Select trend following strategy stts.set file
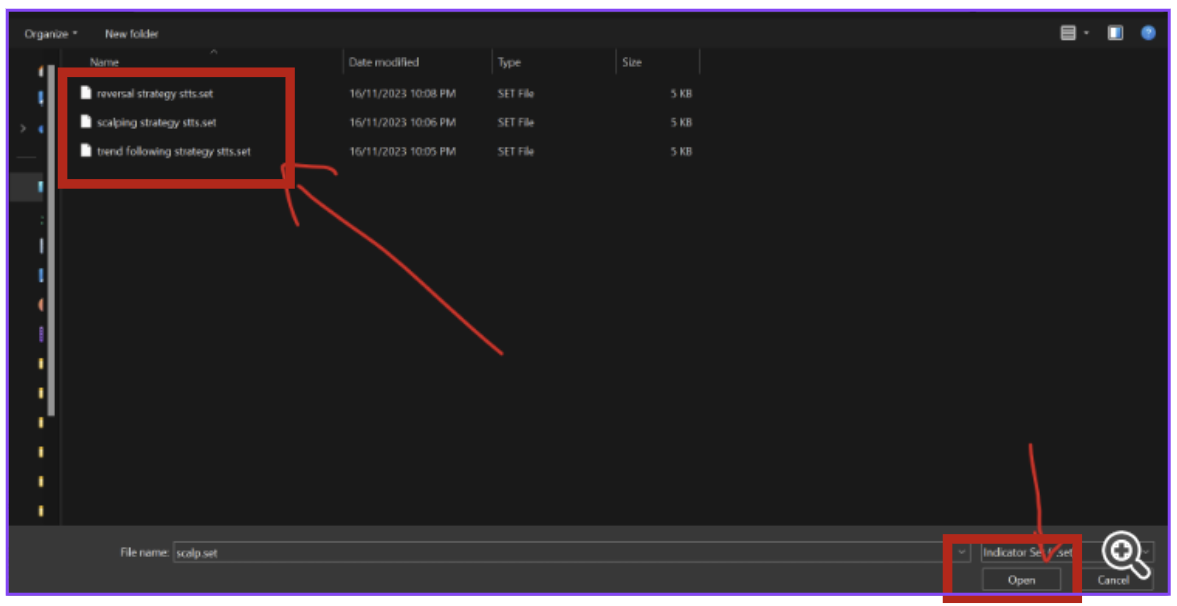This screenshot has width=1177, height=606. click(173, 152)
